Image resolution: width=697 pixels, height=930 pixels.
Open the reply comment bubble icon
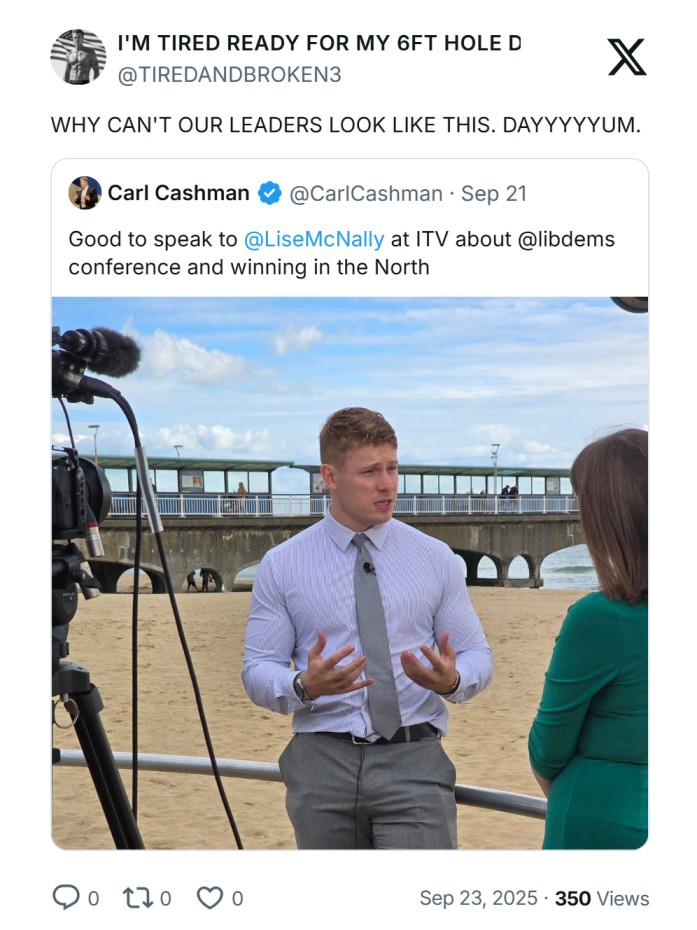pyautogui.click(x=65, y=897)
